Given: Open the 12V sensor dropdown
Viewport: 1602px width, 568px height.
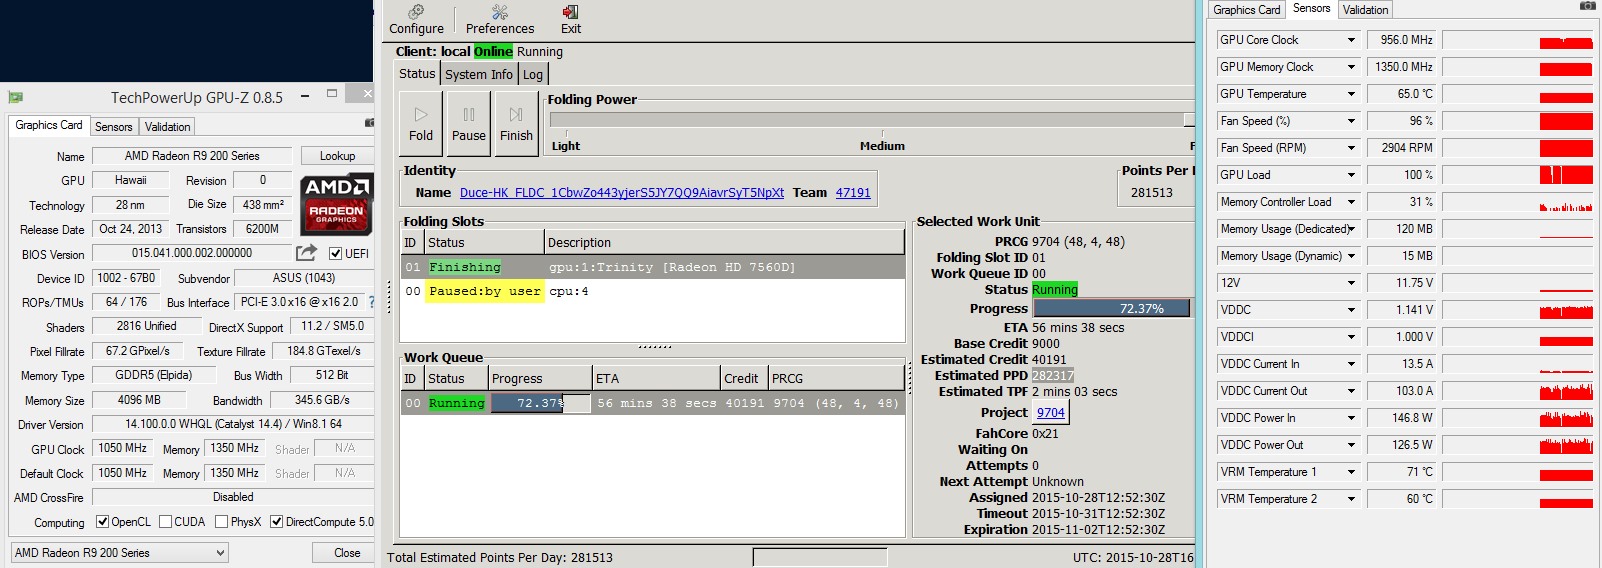Looking at the screenshot, I should 1351,283.
